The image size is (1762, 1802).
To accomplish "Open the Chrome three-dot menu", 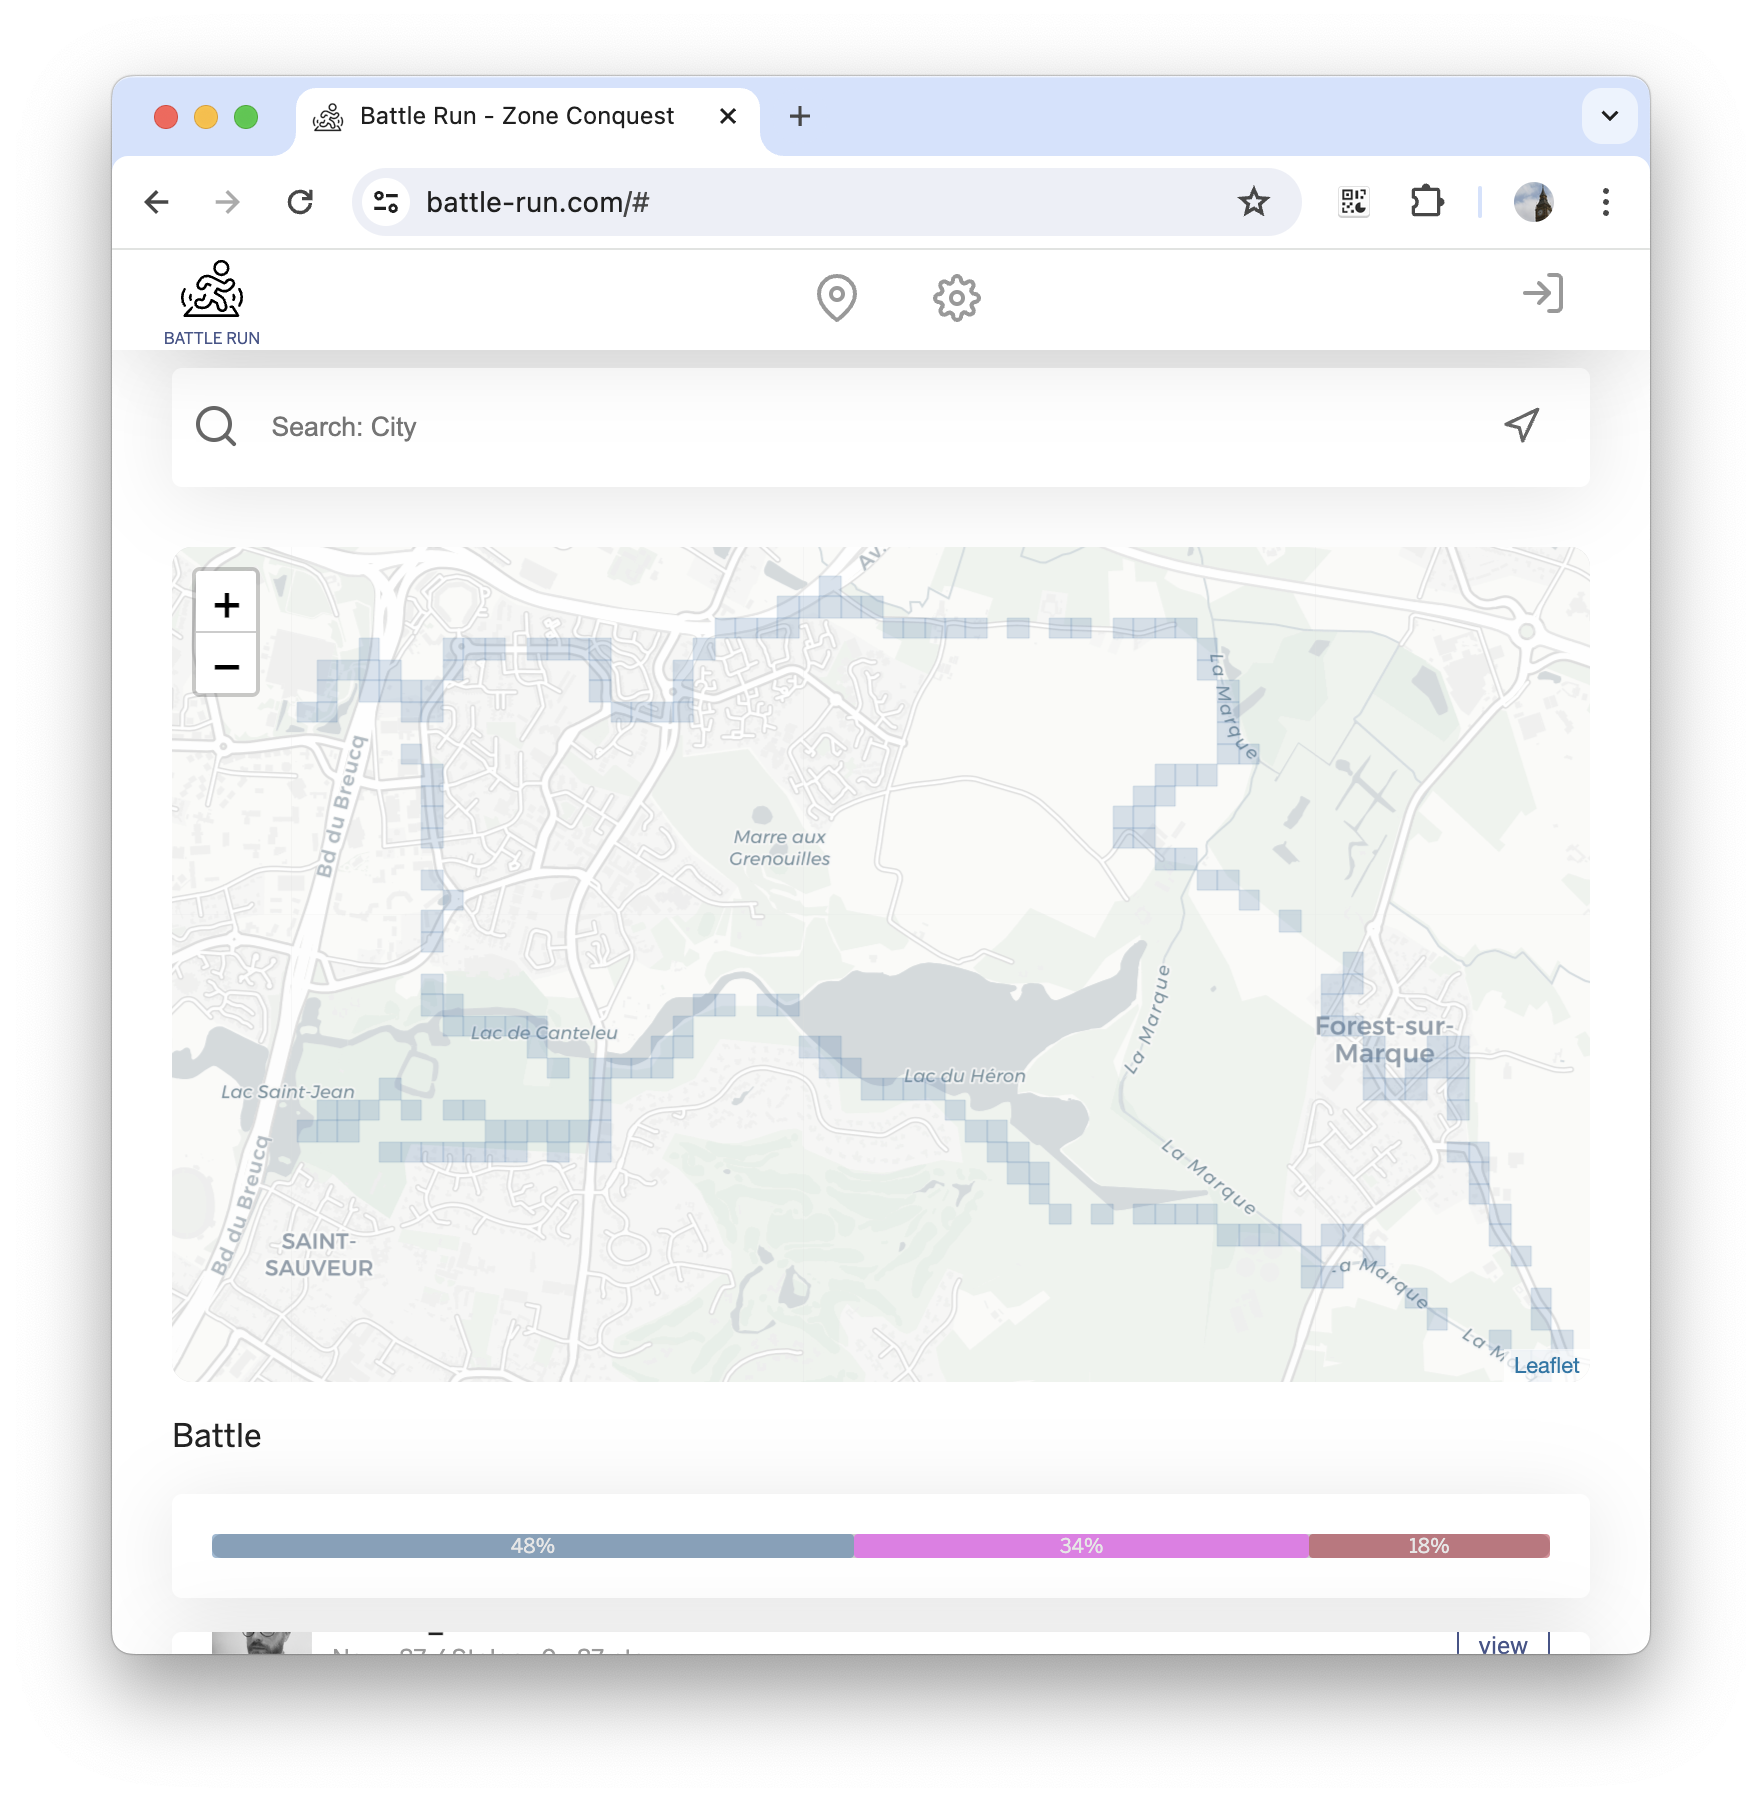I will point(1605,202).
